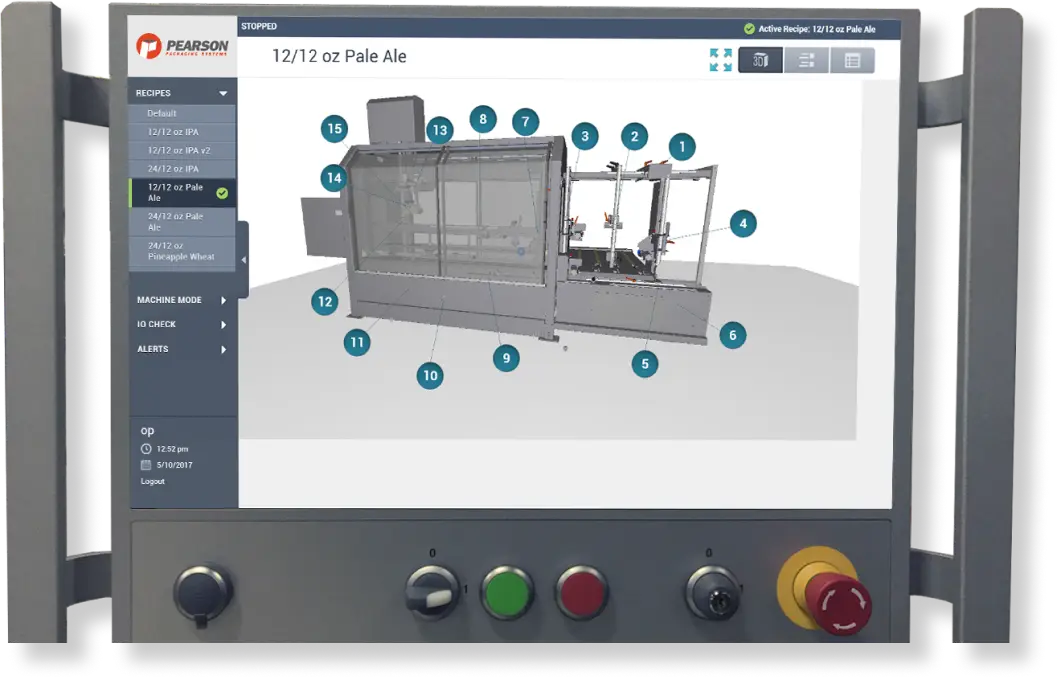This screenshot has height=680, width=1061.
Task: Expand the IO Check menu
Action: 182,324
